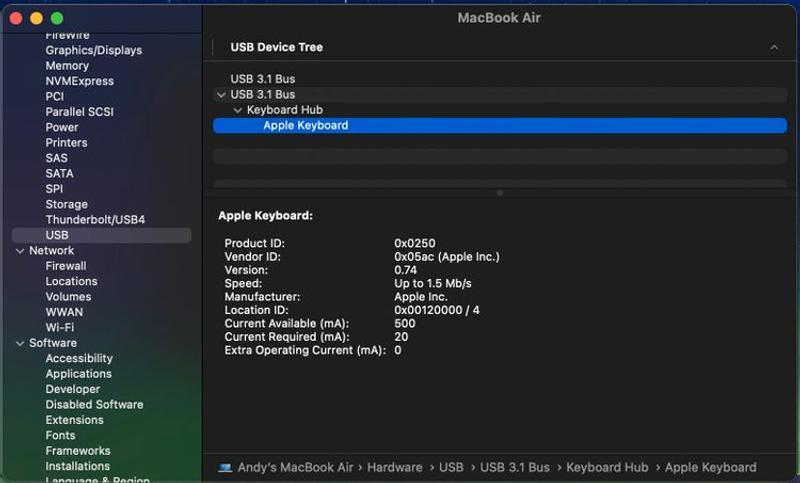Click the laptop icon in path bar
The width and height of the screenshot is (800, 483).
coord(225,467)
